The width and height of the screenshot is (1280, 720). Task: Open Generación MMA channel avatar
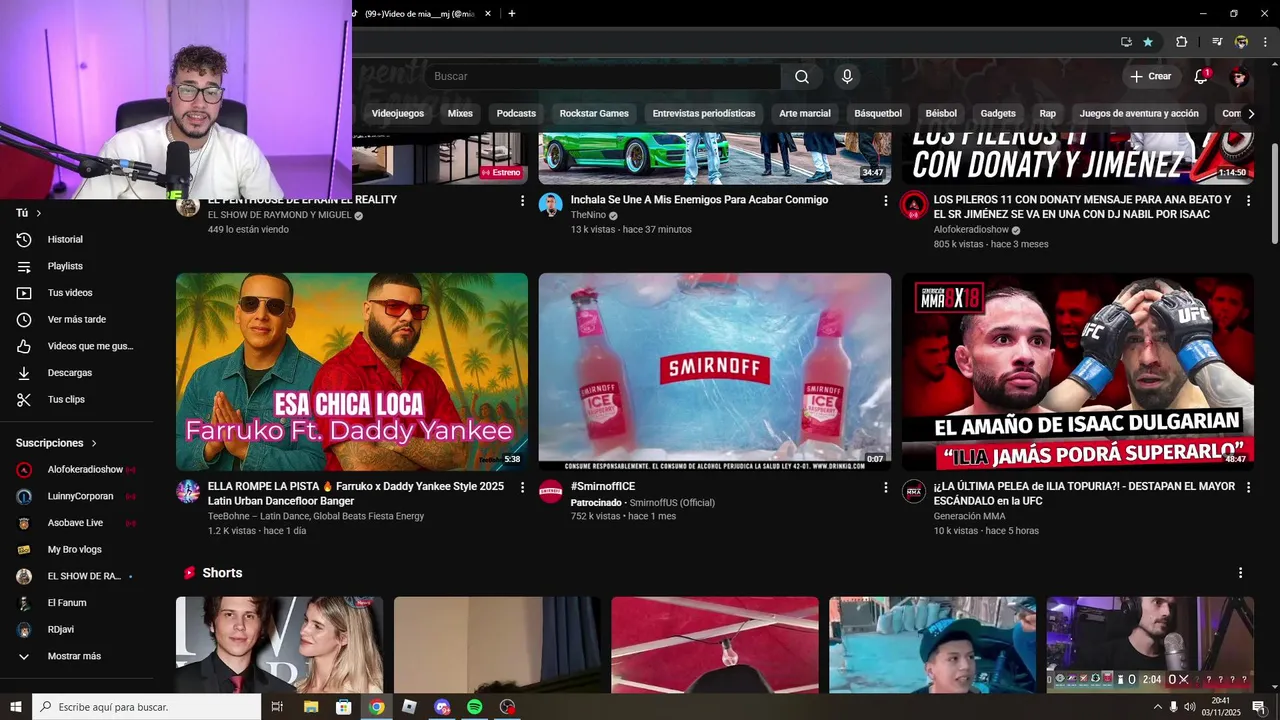click(x=914, y=491)
